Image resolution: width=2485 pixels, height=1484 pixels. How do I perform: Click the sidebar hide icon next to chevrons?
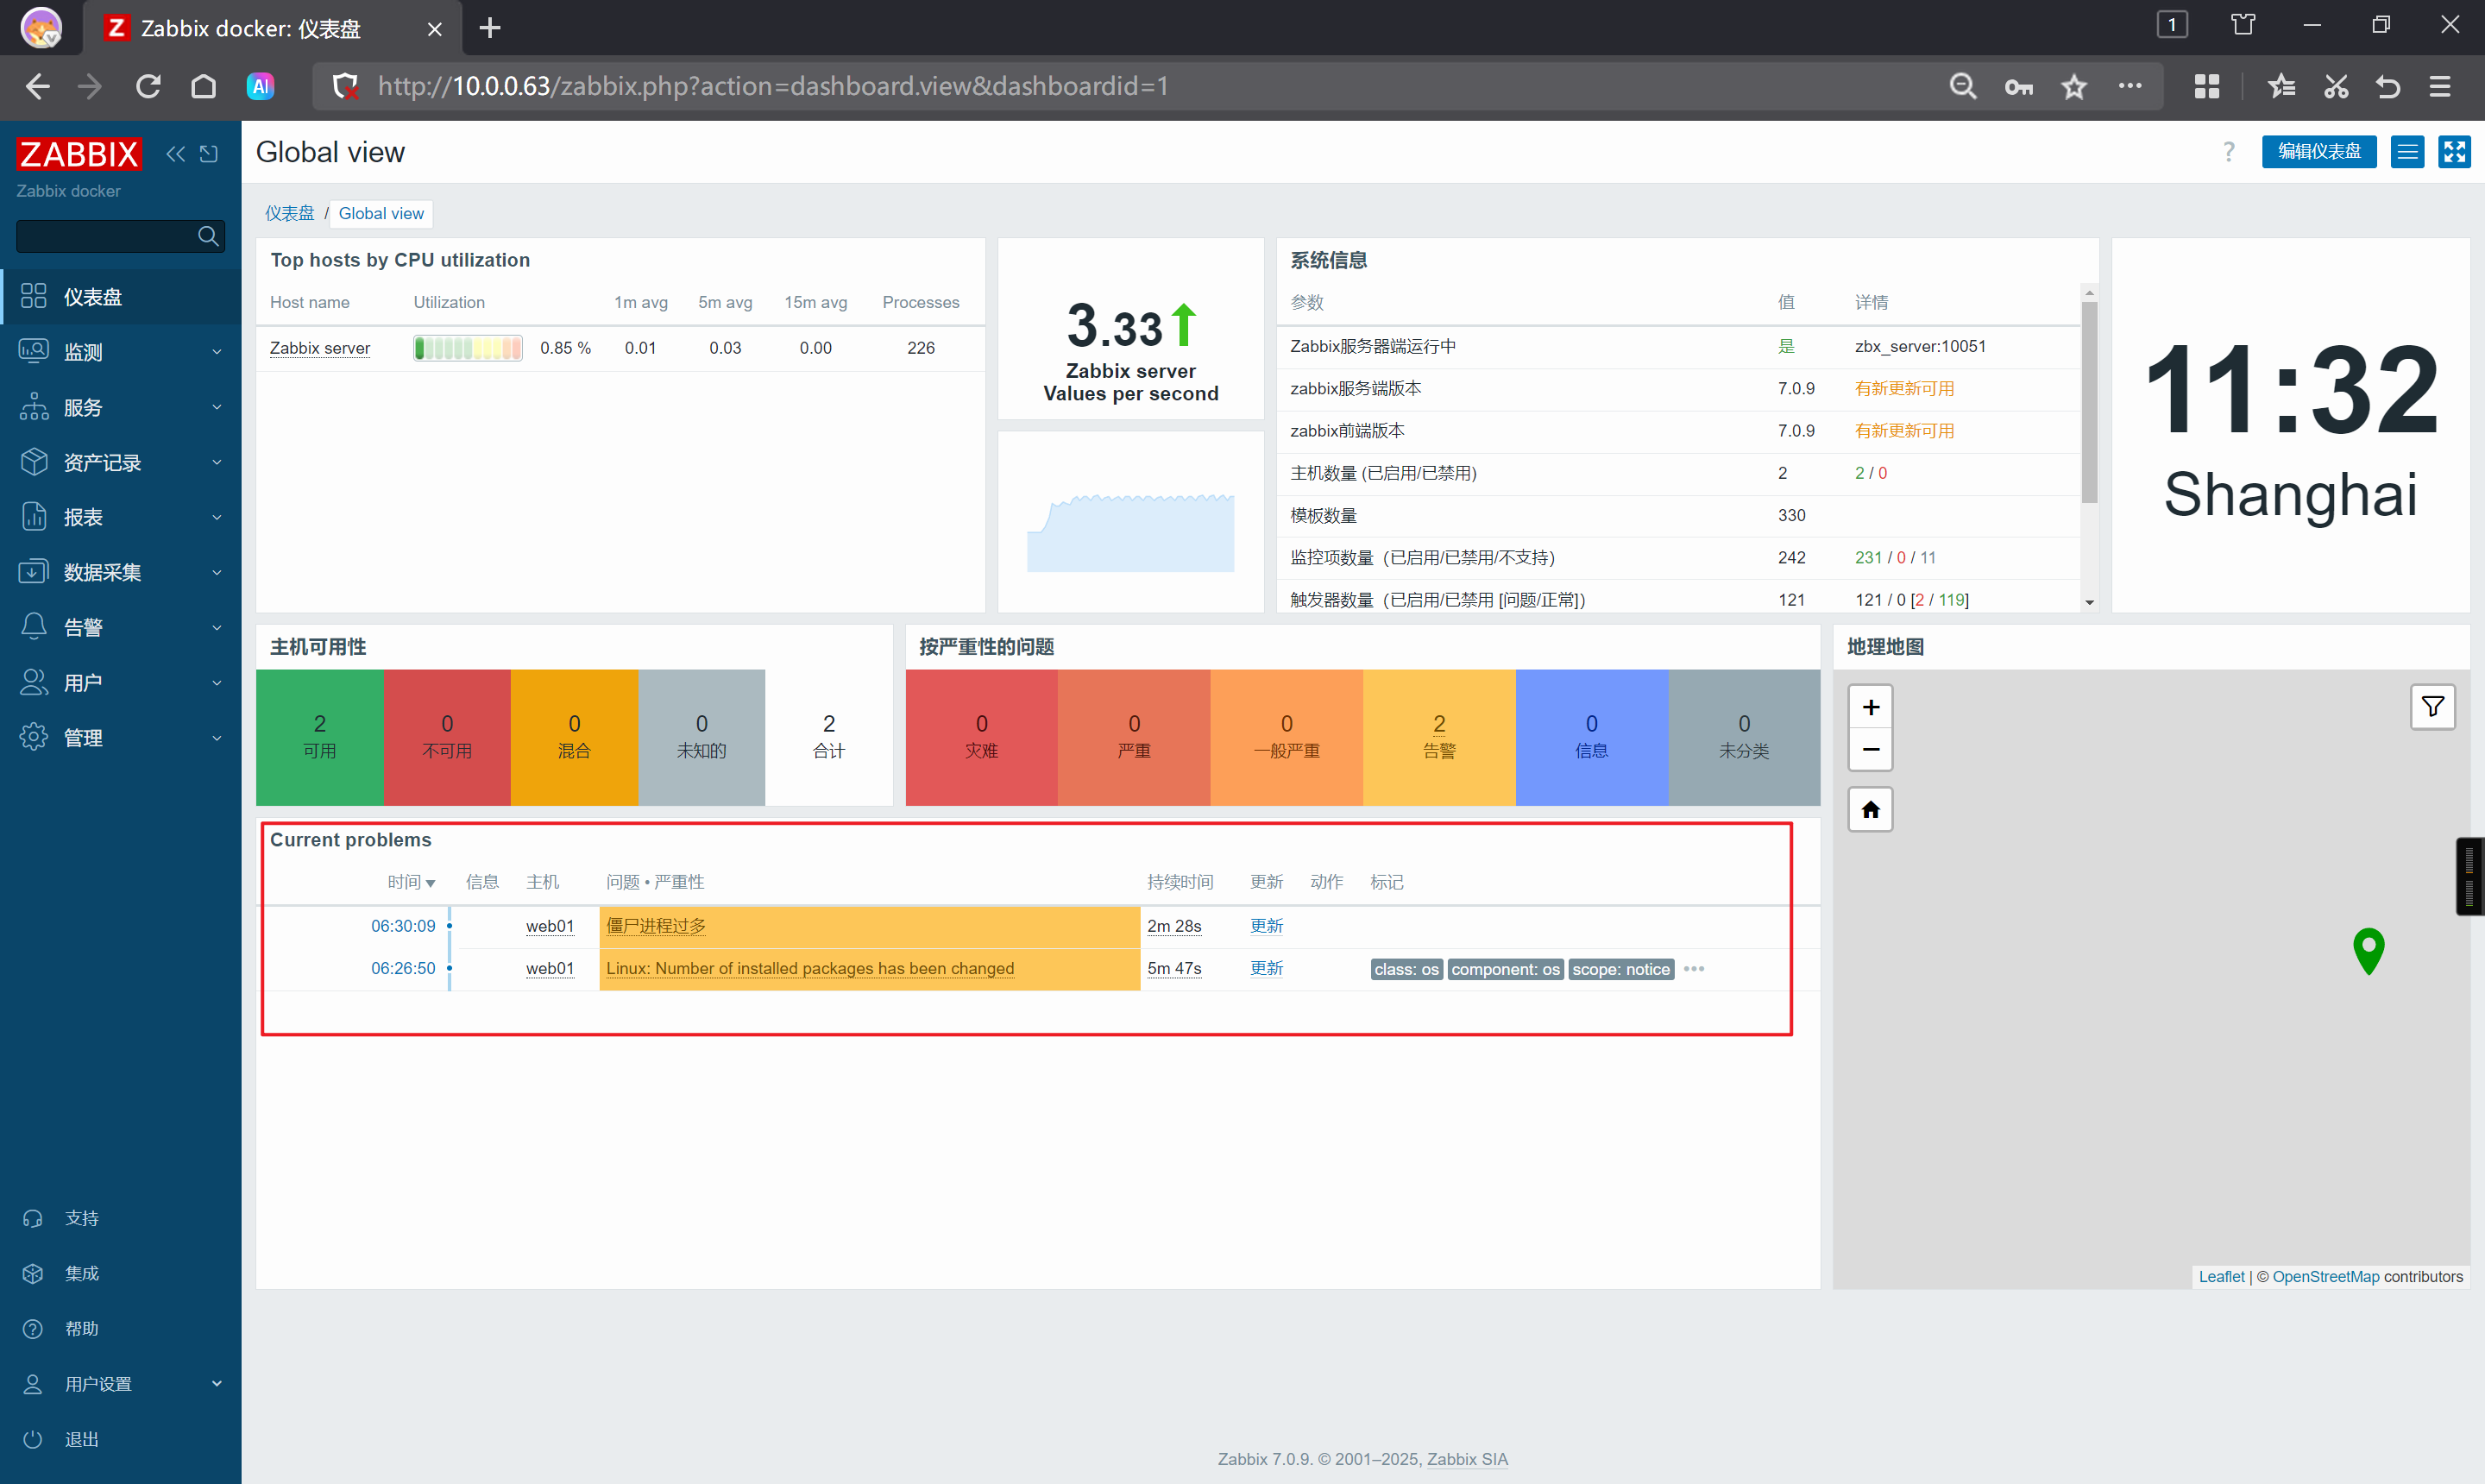(209, 154)
